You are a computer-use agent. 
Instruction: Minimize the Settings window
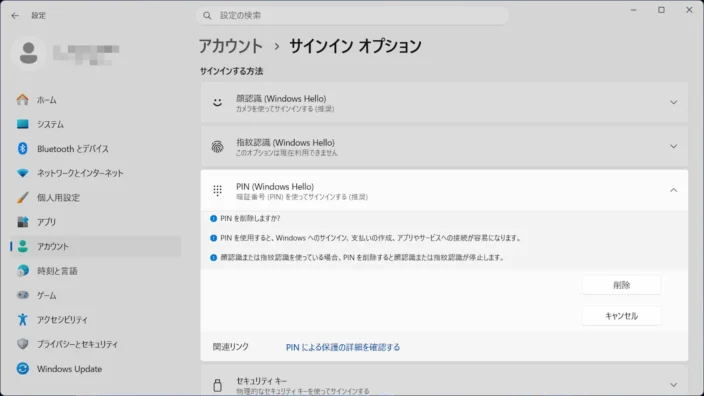tap(634, 10)
